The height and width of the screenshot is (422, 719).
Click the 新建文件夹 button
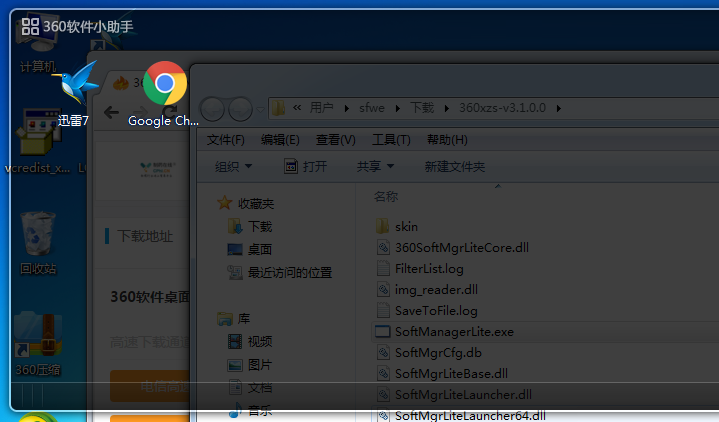(455, 166)
